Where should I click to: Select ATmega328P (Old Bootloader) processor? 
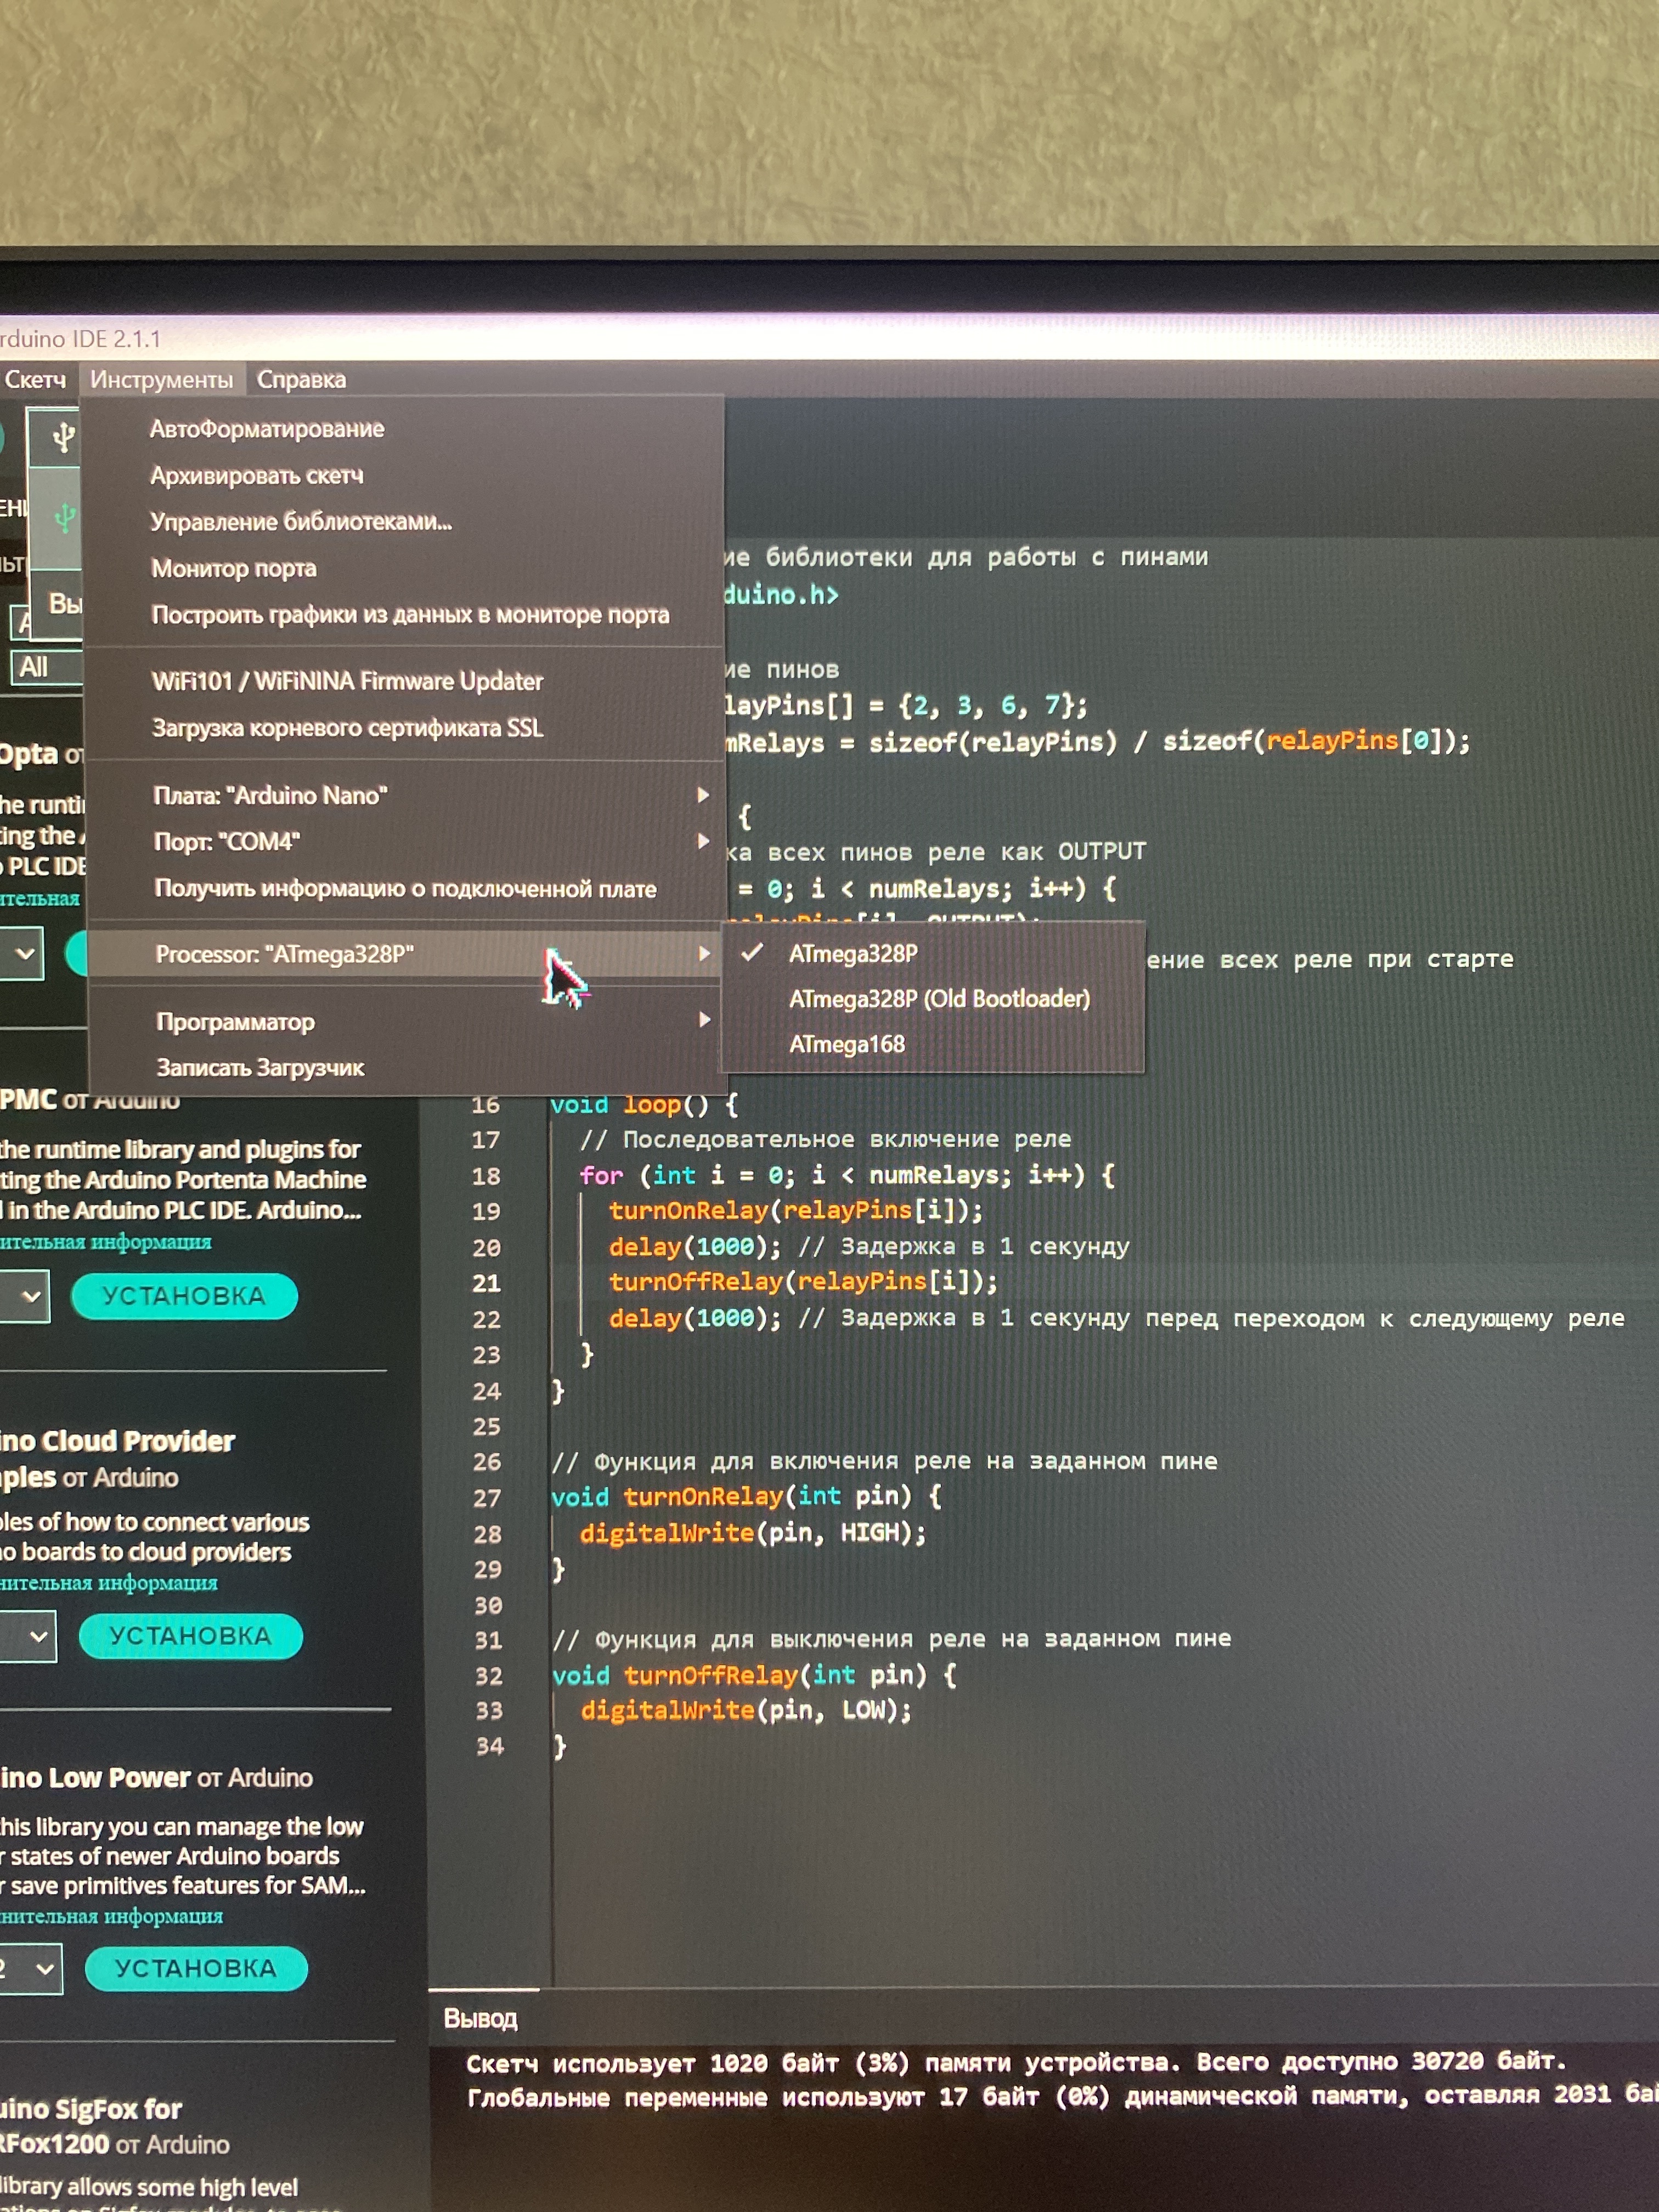point(939,999)
